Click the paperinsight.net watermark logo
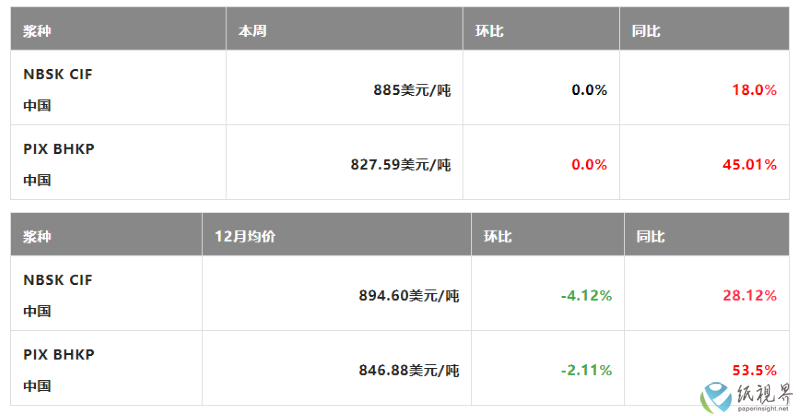Image resolution: width=800 pixels, height=416 pixels. [746, 398]
